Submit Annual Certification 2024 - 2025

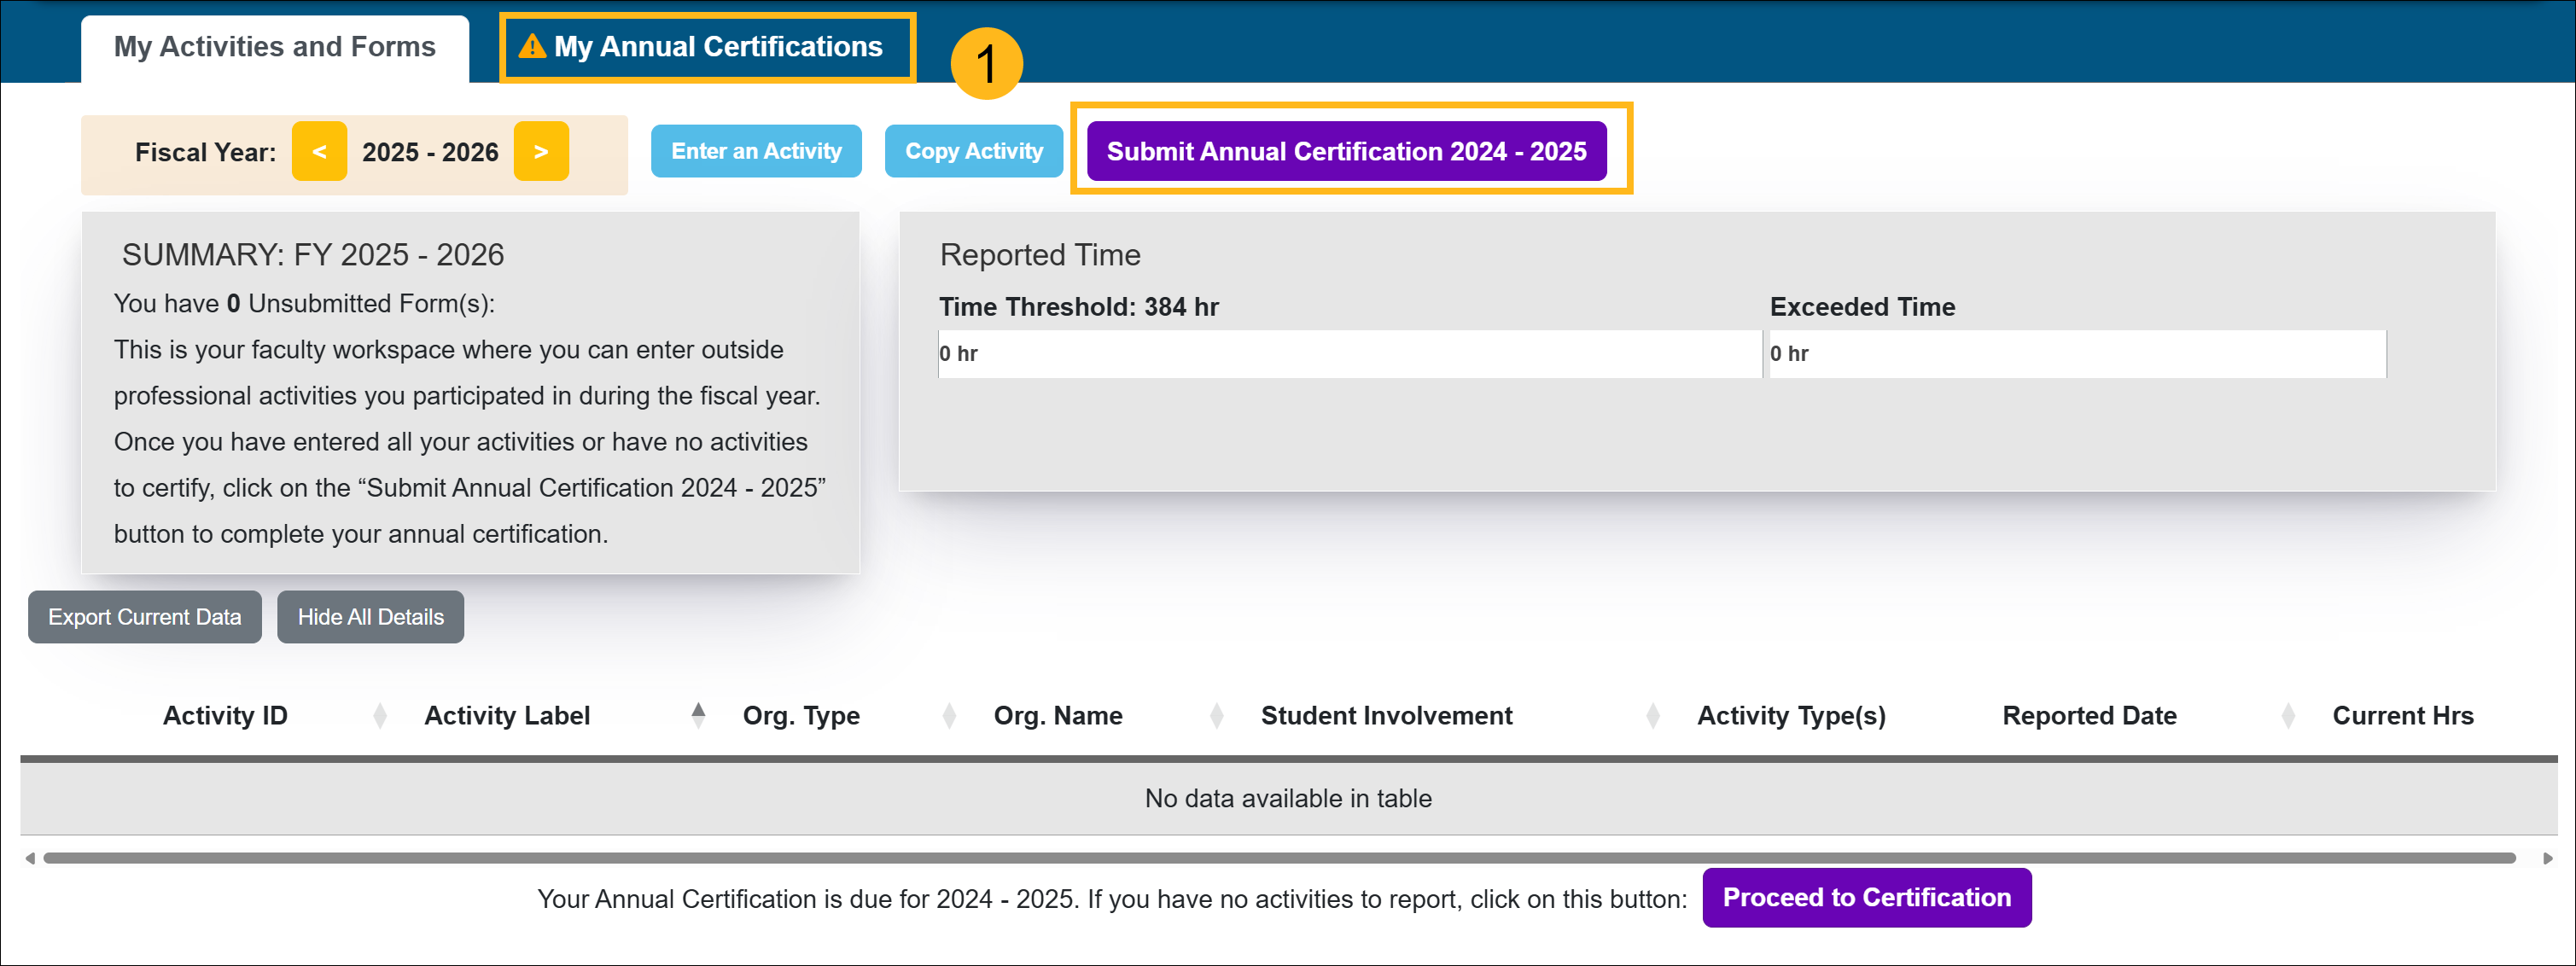click(x=1346, y=152)
